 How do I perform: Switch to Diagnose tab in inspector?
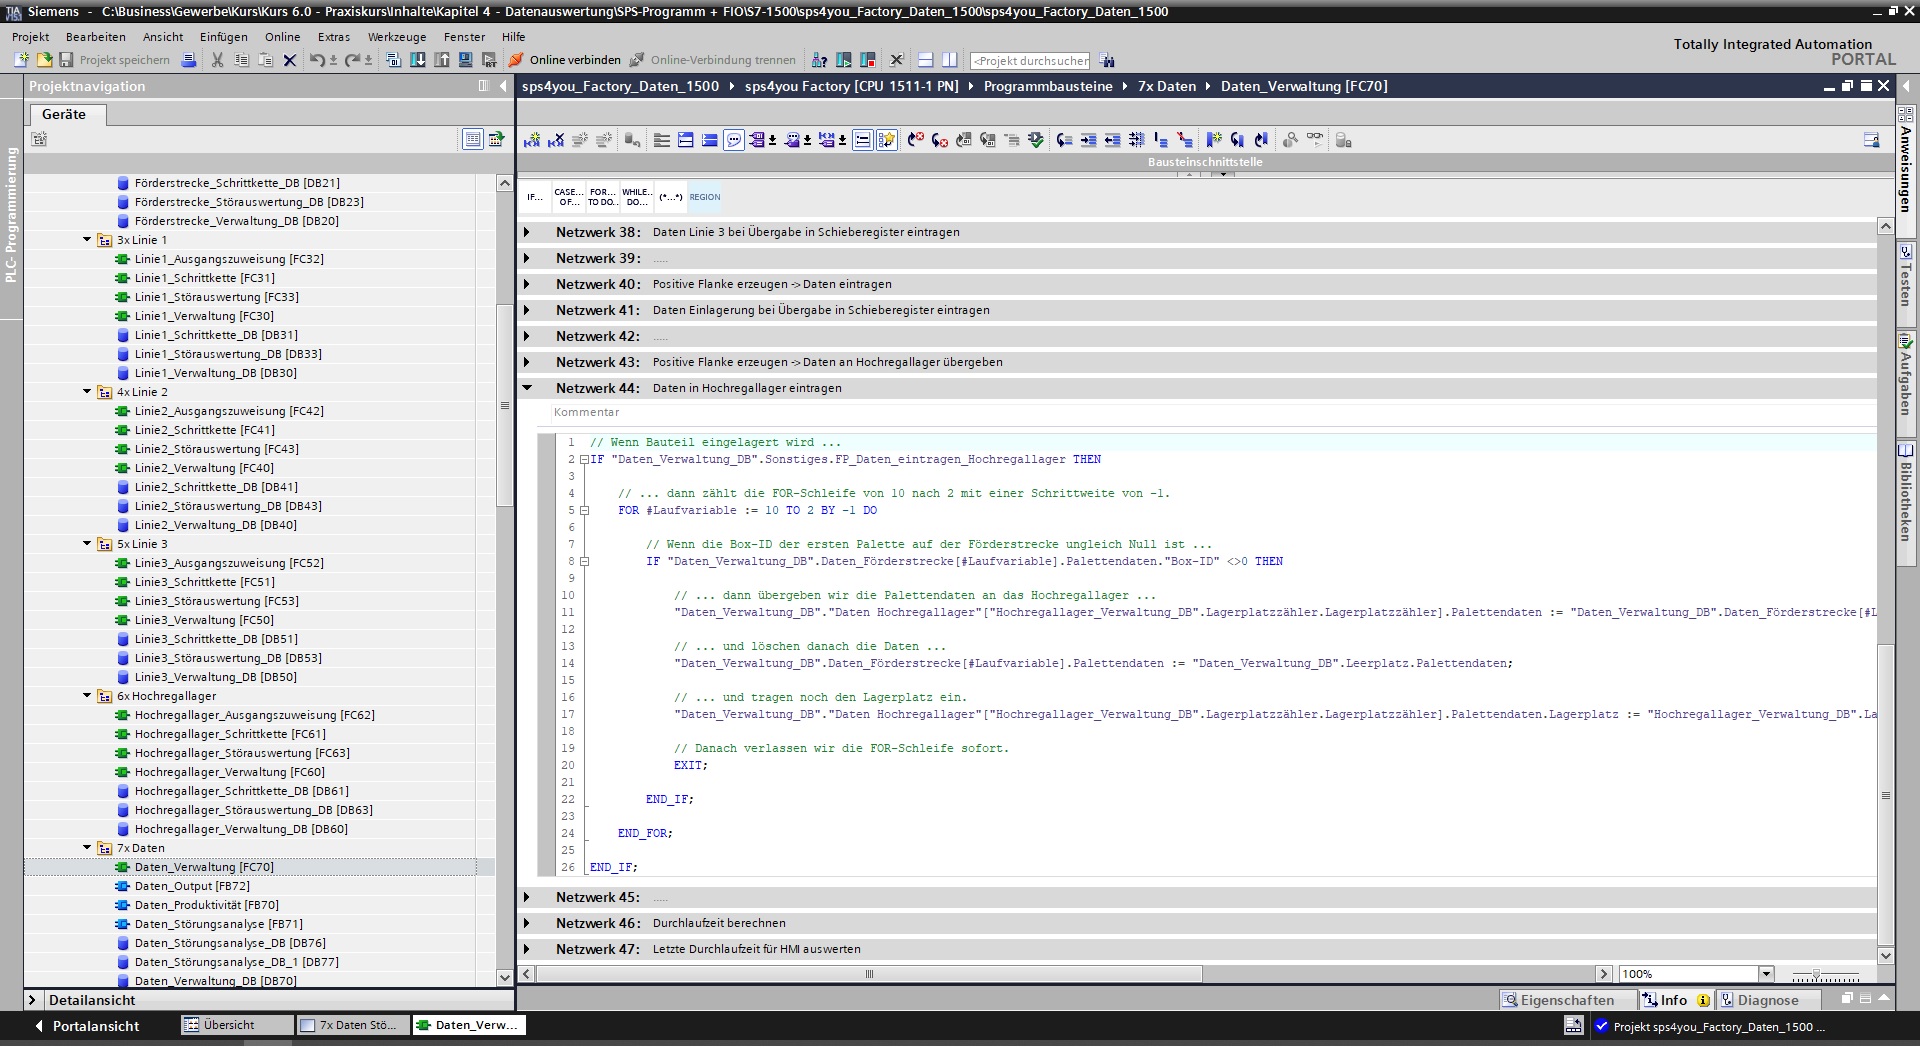[x=1767, y=1000]
